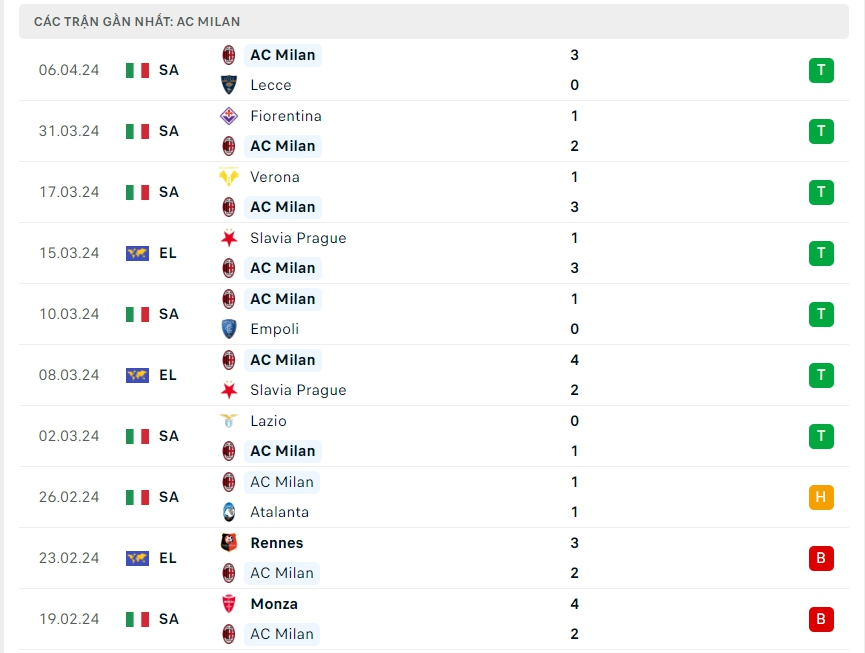Click the 23.02.24 match date

pos(69,558)
